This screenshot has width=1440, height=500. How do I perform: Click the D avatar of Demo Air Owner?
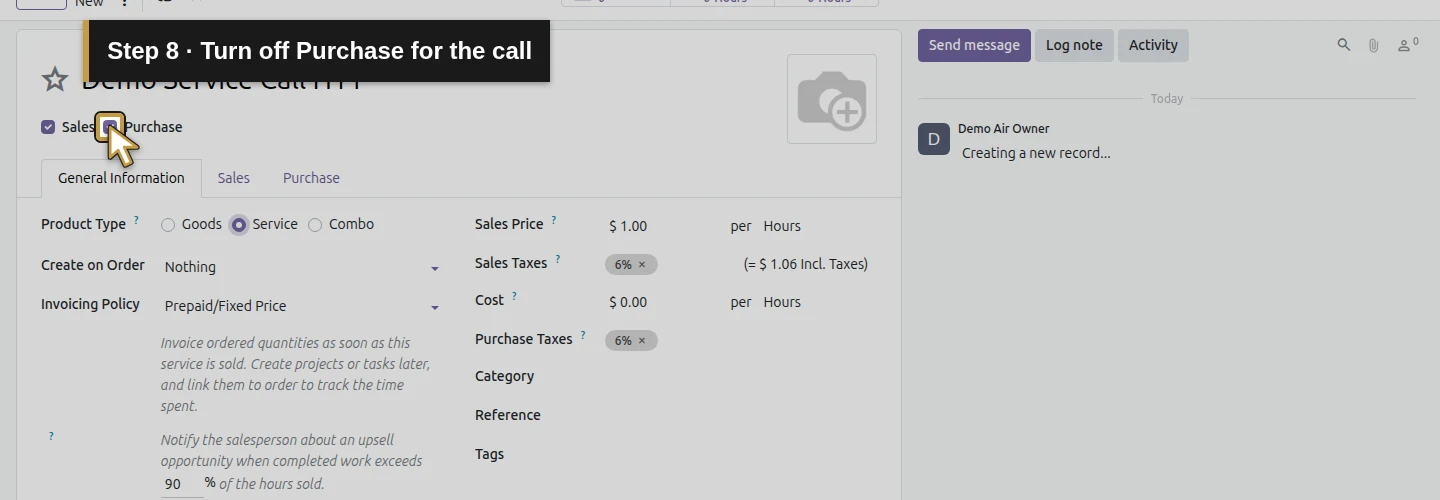pyautogui.click(x=933, y=139)
